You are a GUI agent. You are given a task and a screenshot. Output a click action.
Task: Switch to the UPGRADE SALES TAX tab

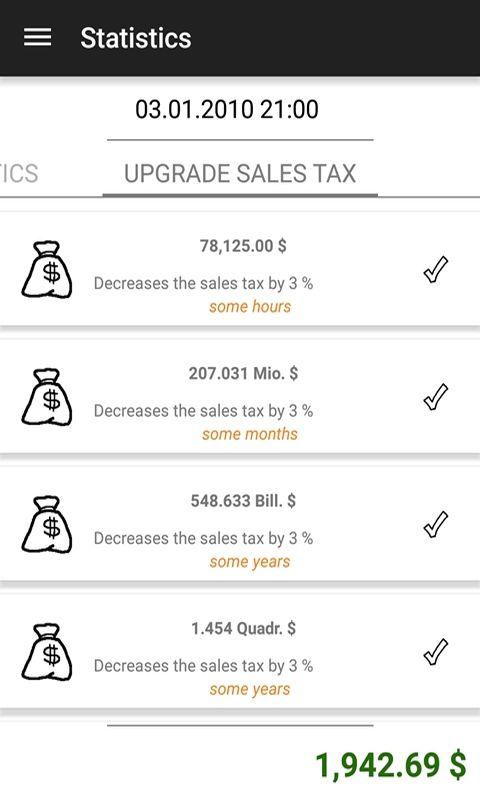[x=240, y=173]
